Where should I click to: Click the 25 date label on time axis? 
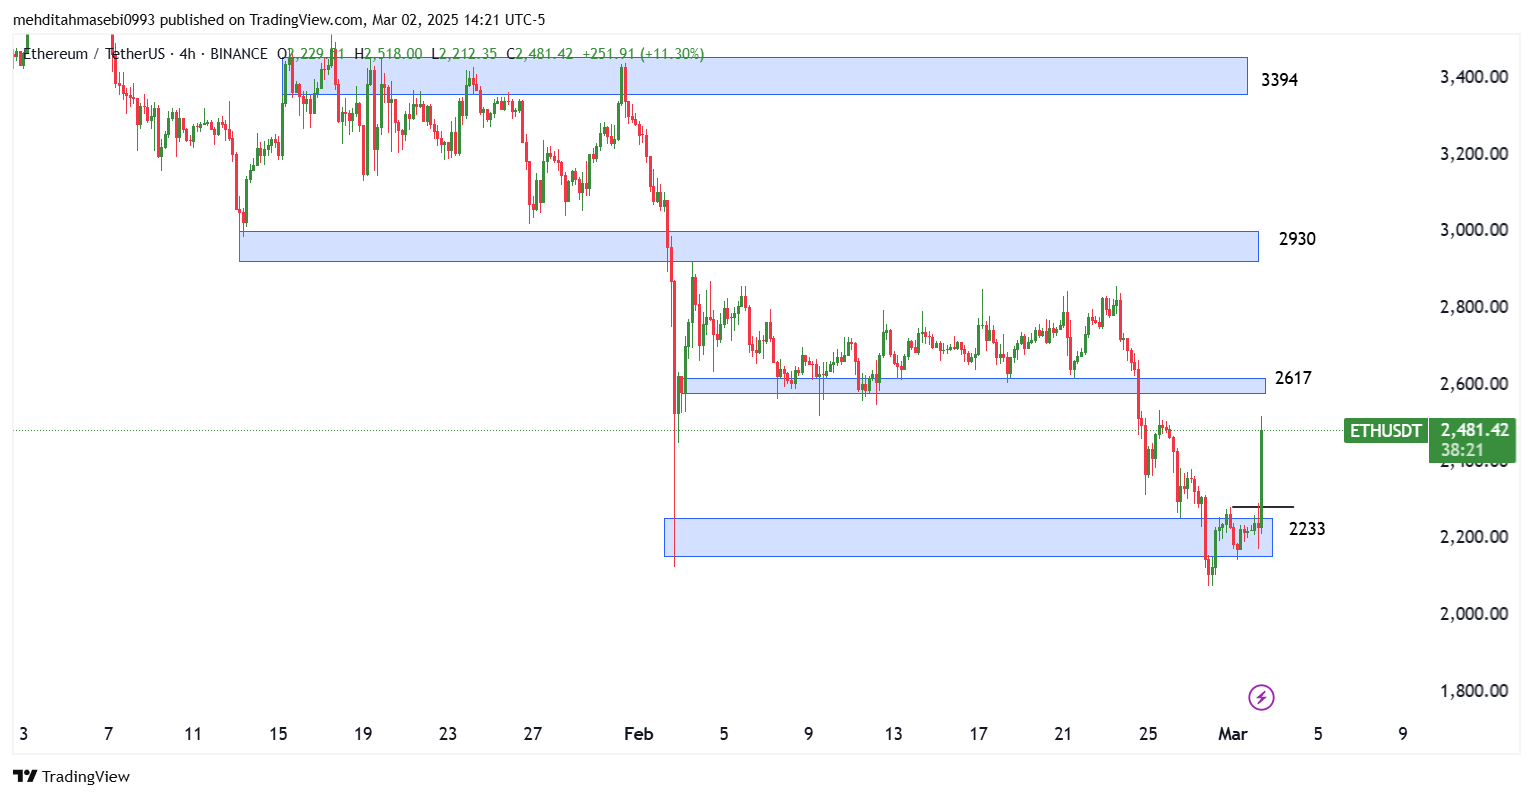[x=1148, y=734]
